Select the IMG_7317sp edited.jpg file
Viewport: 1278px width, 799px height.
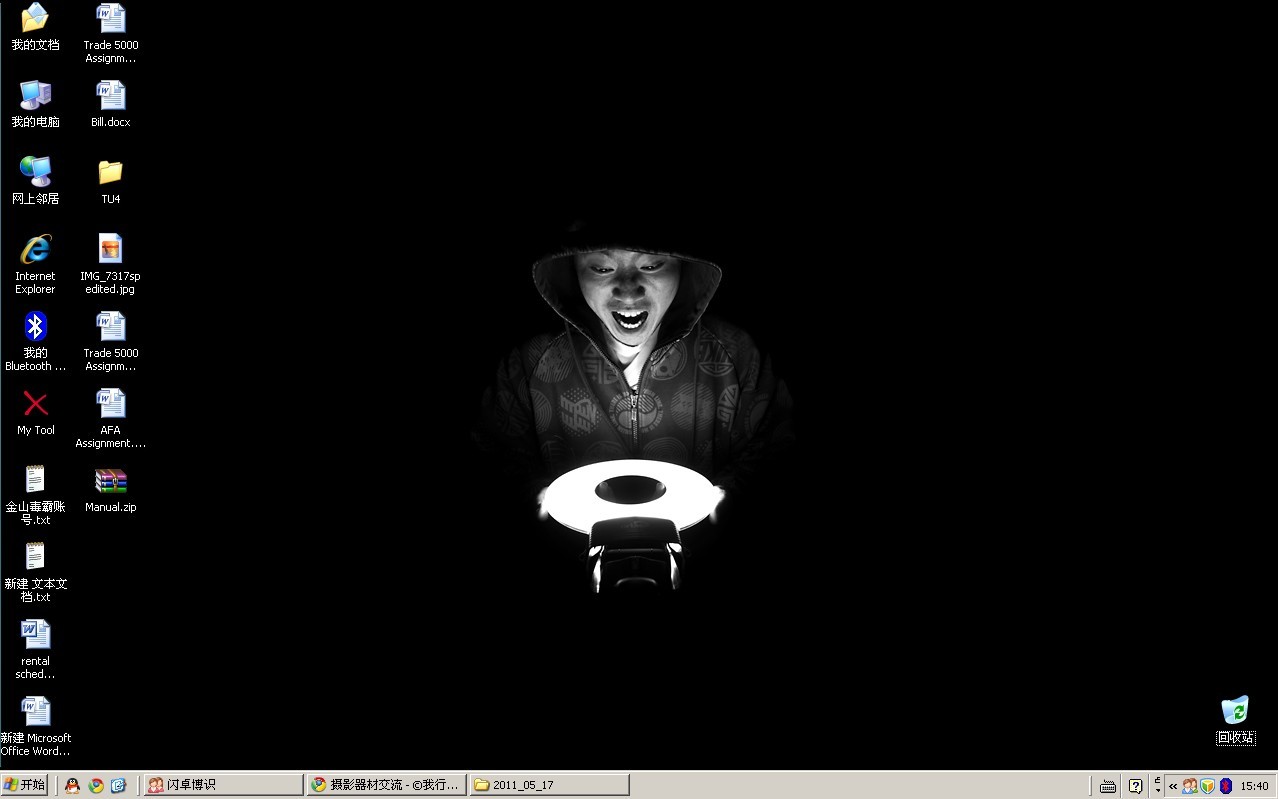(110, 250)
